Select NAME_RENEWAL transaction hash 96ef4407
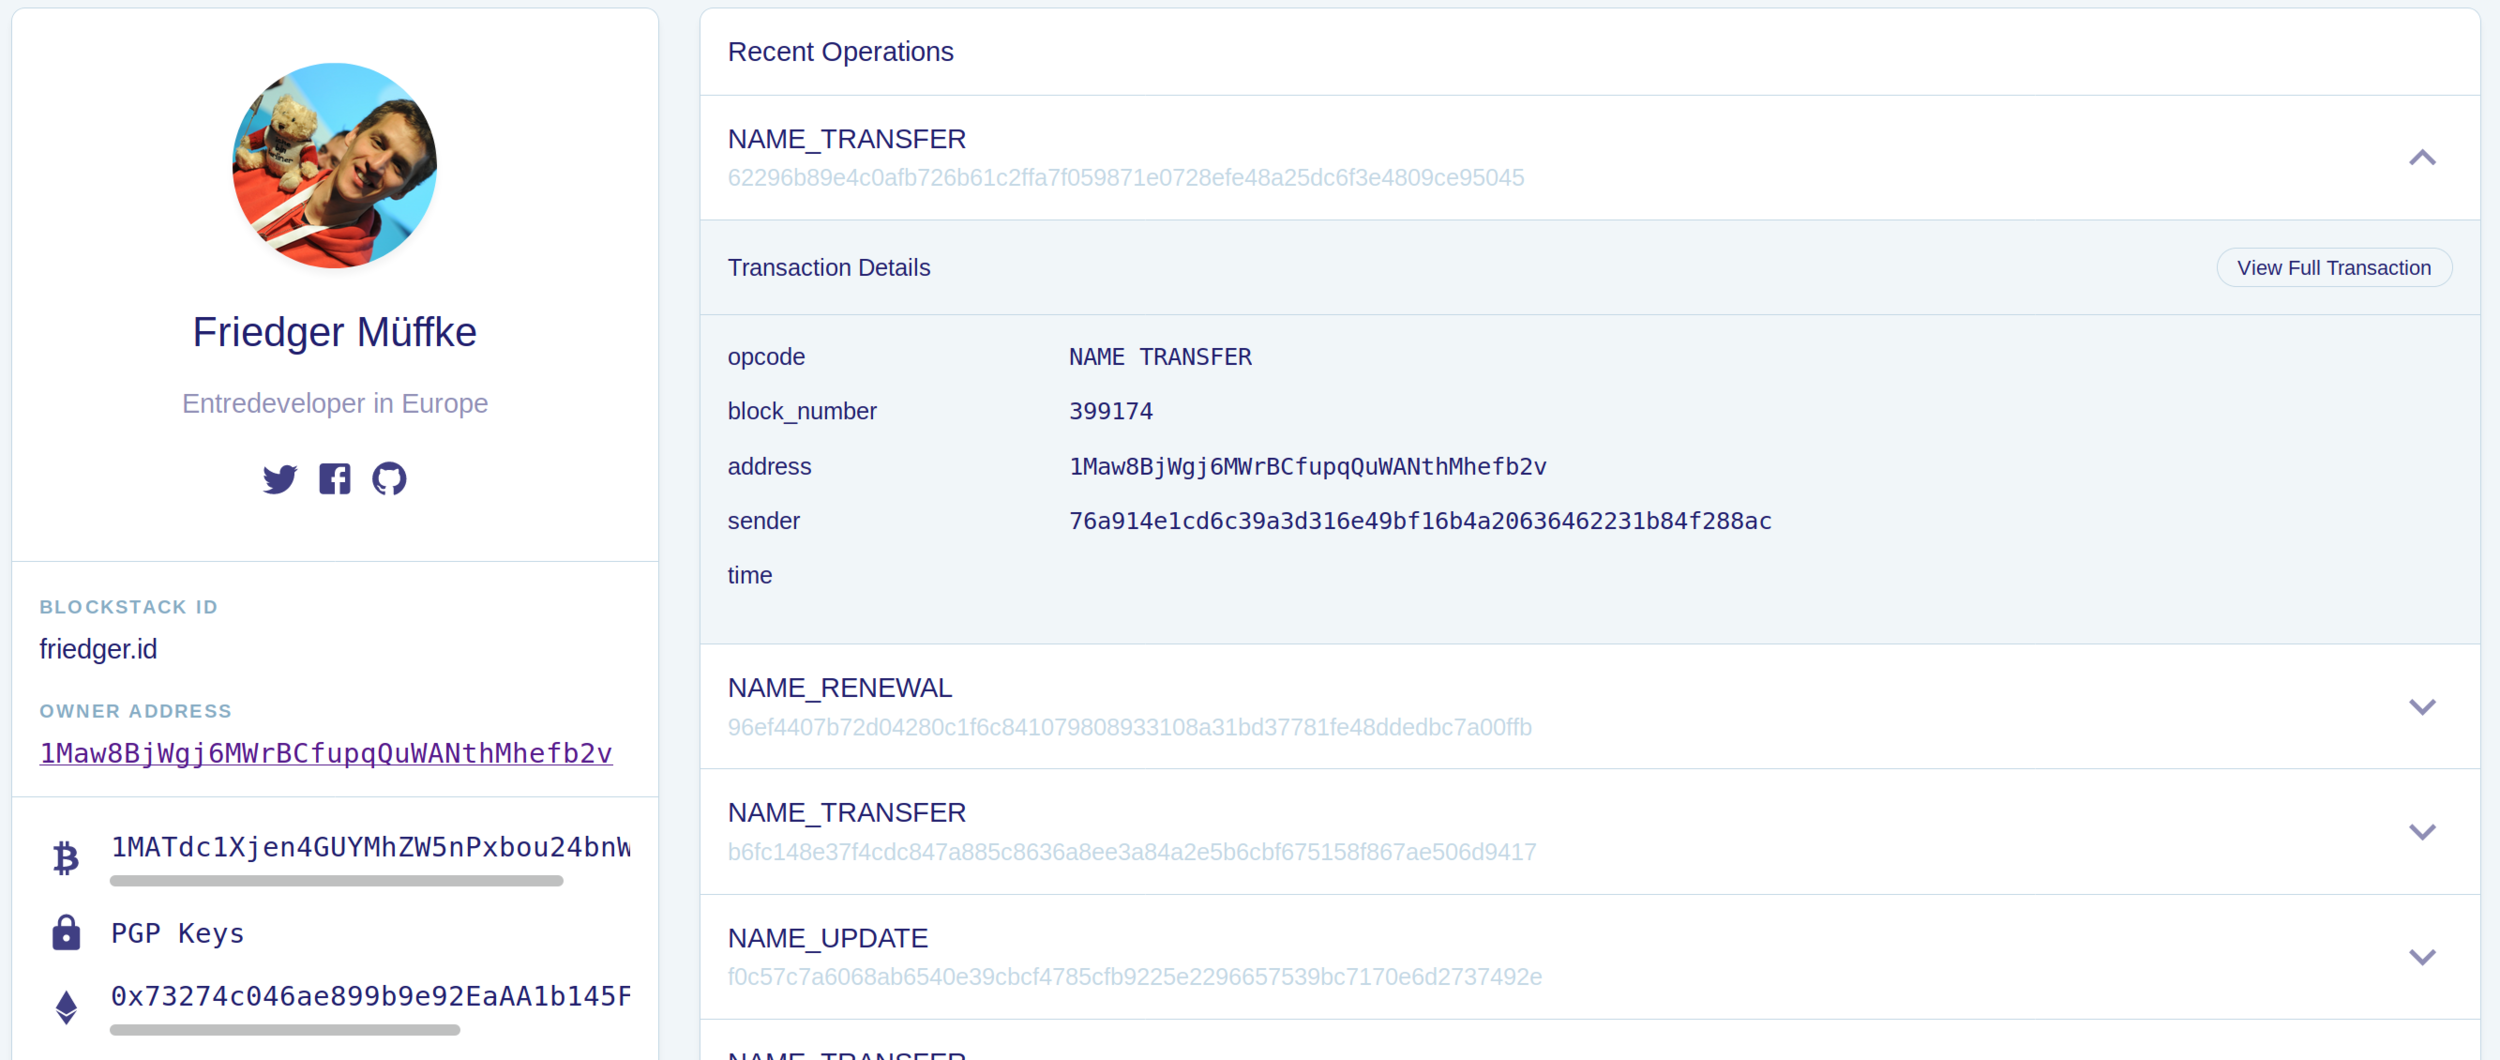 coord(1130,727)
